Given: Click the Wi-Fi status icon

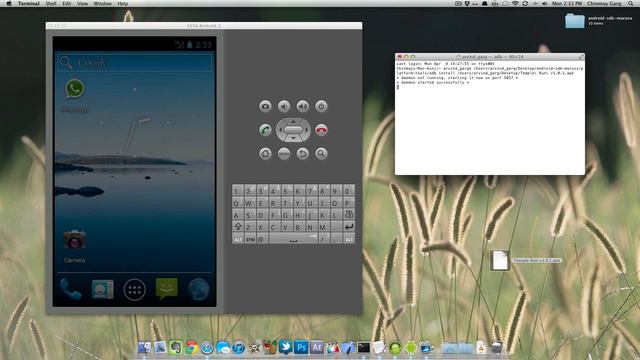Looking at the screenshot, I should [x=516, y=3].
